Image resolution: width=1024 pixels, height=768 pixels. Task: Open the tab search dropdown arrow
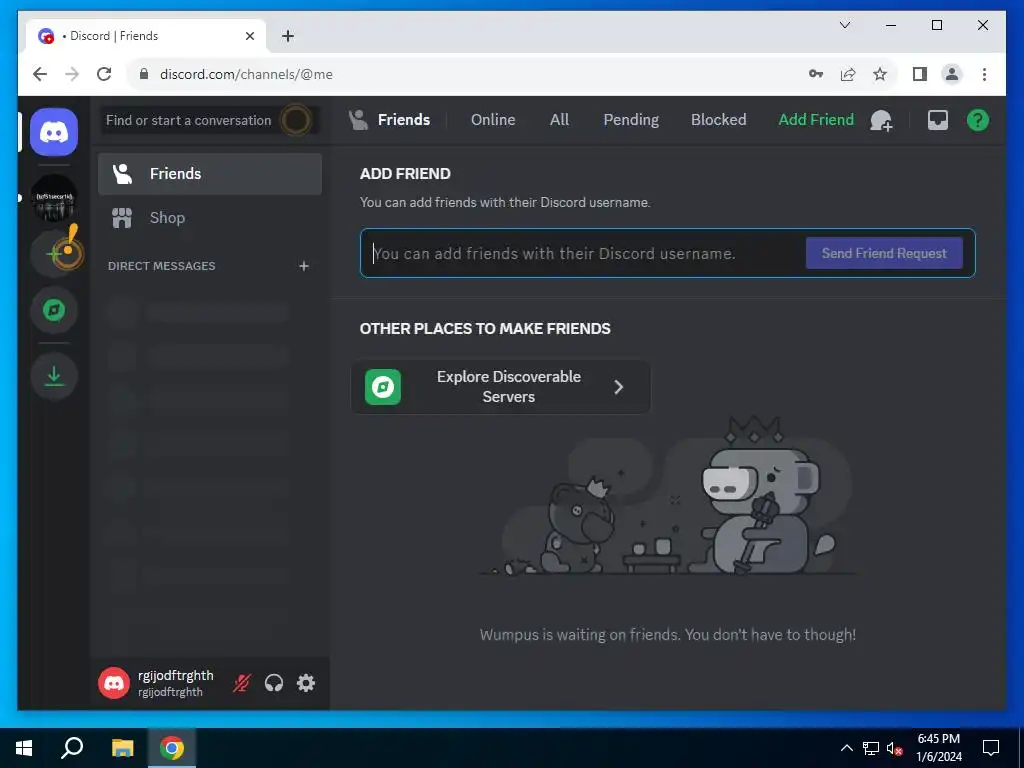[844, 25]
